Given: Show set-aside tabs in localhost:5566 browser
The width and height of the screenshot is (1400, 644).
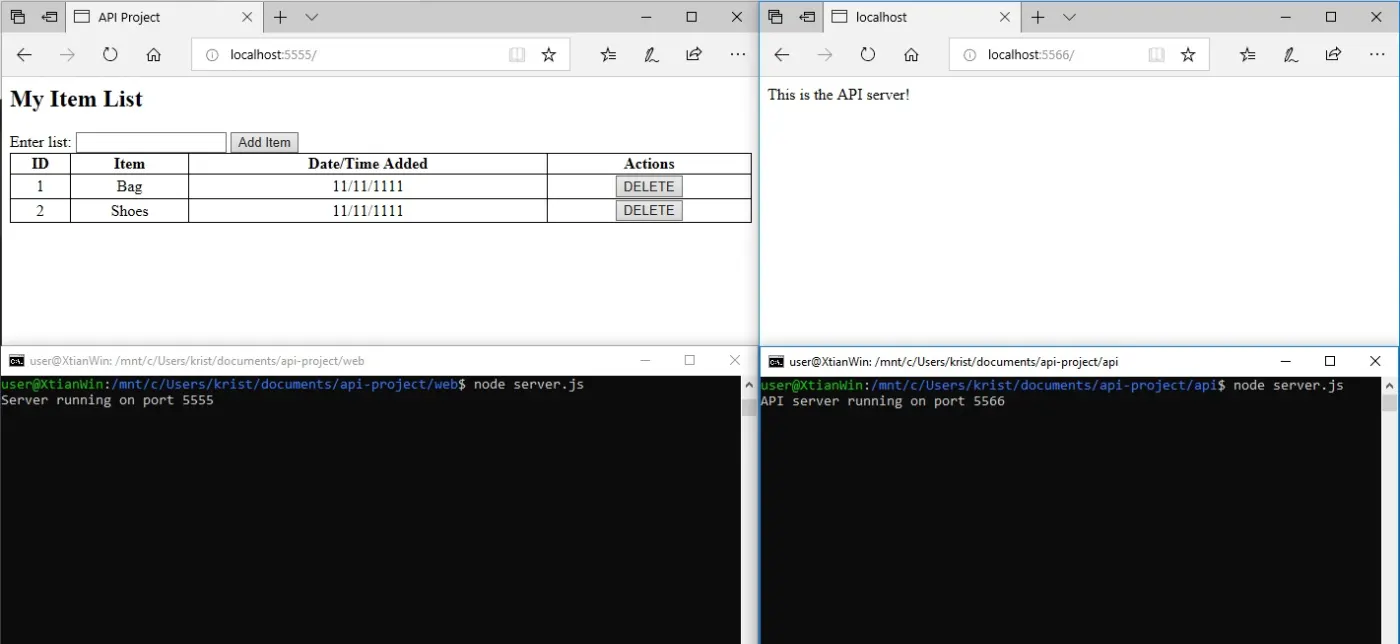Looking at the screenshot, I should pyautogui.click(x=776, y=17).
